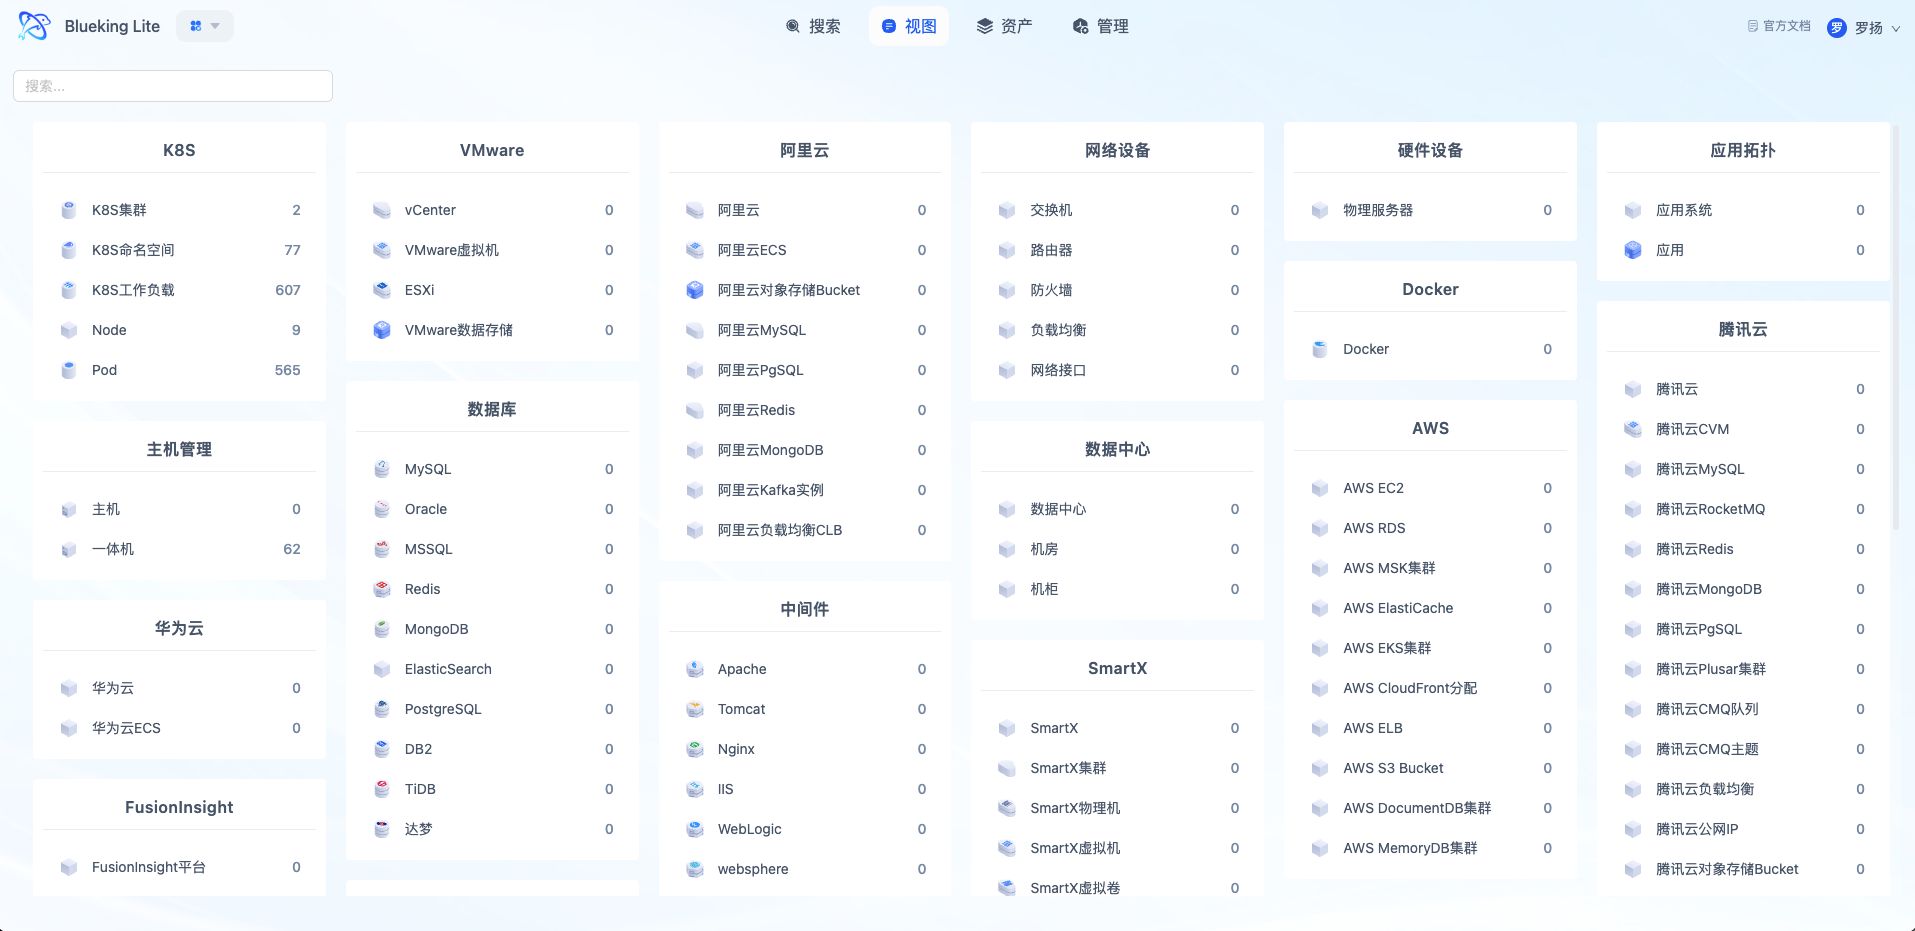
Task: Select the ElasticSearch row
Action: pyautogui.click(x=492, y=669)
